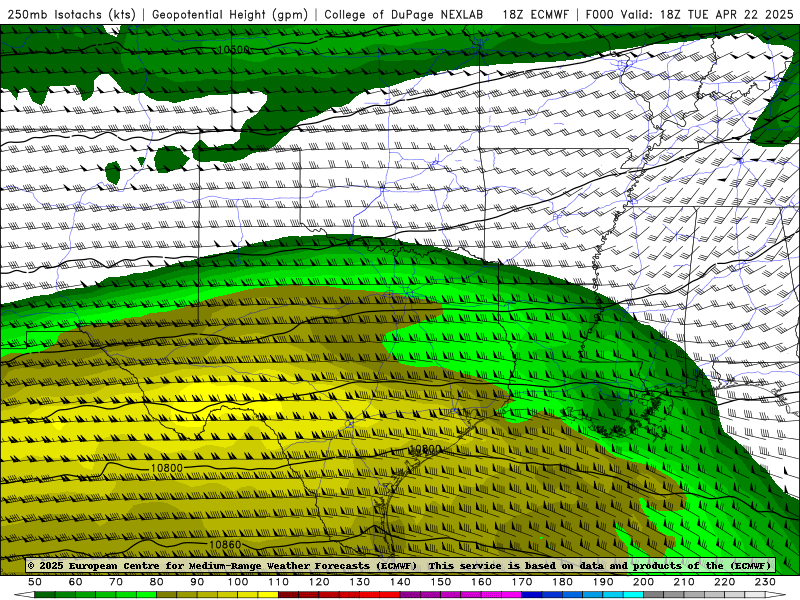Screen dimensions: 800x600
Task: Click the 60 value on the color scale
Action: click(x=75, y=582)
